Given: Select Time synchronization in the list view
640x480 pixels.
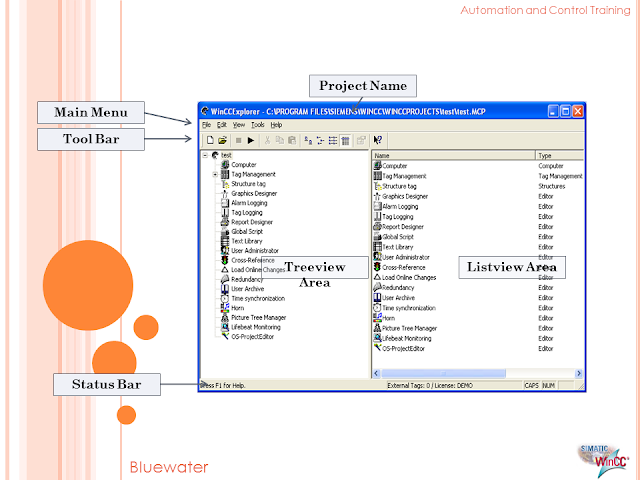Looking at the screenshot, I should click(x=409, y=308).
